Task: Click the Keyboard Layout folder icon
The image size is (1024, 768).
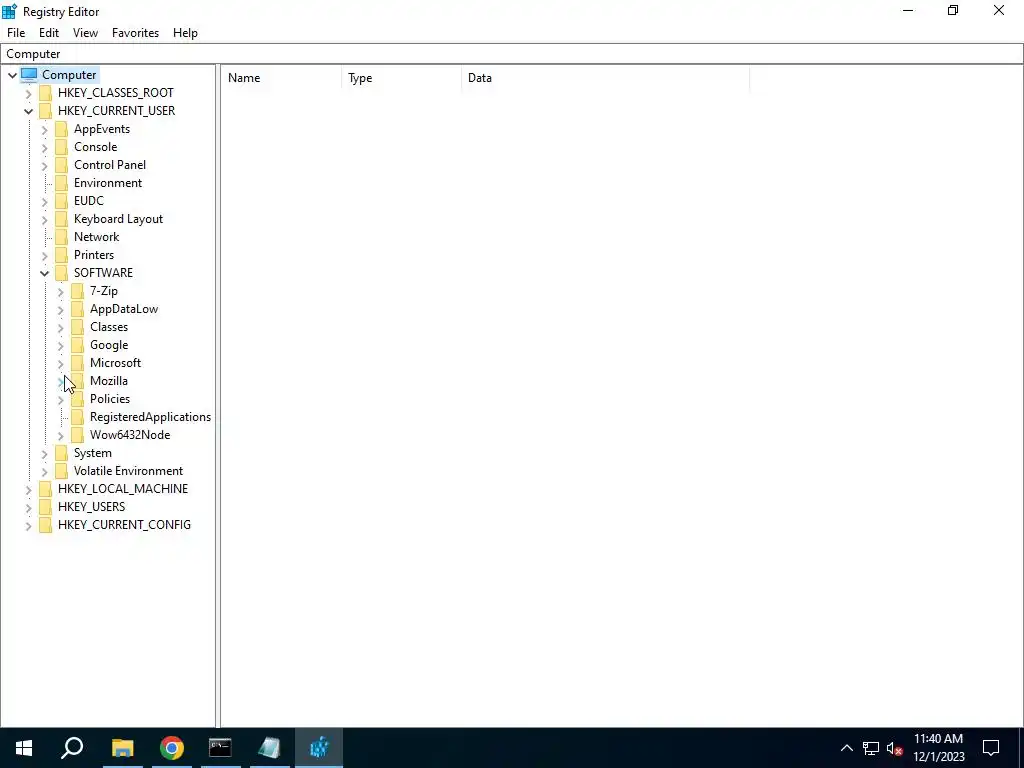Action: tap(61, 219)
